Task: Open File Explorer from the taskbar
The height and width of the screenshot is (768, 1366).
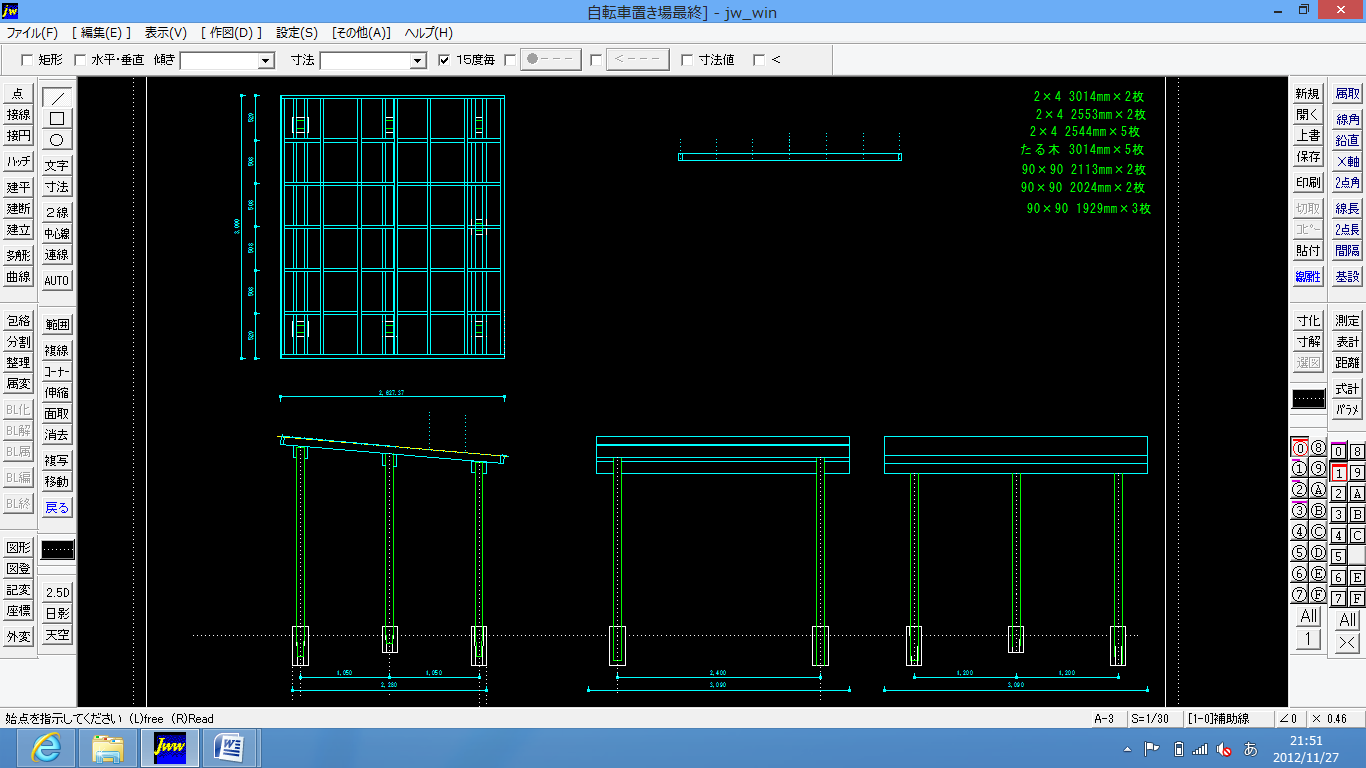Action: tap(108, 747)
